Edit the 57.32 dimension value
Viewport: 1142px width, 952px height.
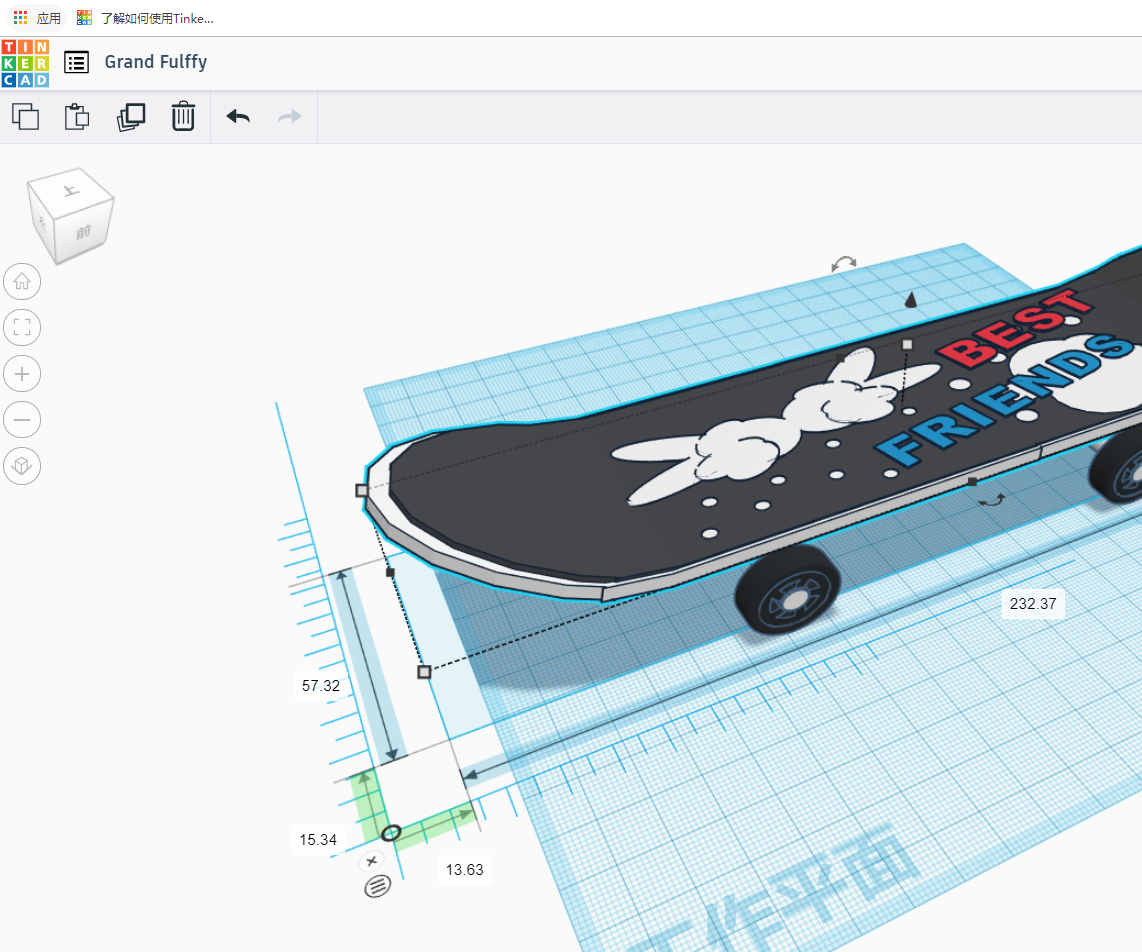[x=320, y=685]
